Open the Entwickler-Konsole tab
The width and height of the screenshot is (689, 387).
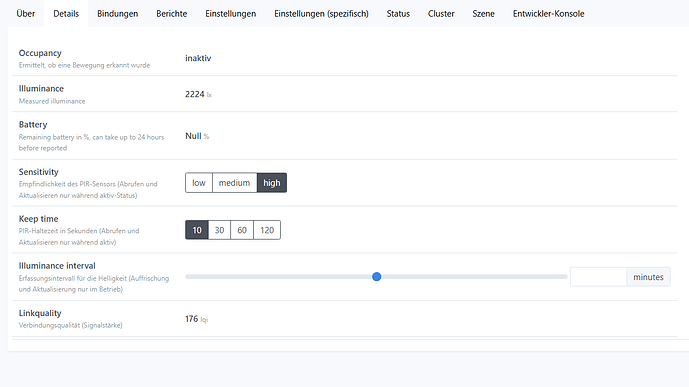pyautogui.click(x=548, y=14)
